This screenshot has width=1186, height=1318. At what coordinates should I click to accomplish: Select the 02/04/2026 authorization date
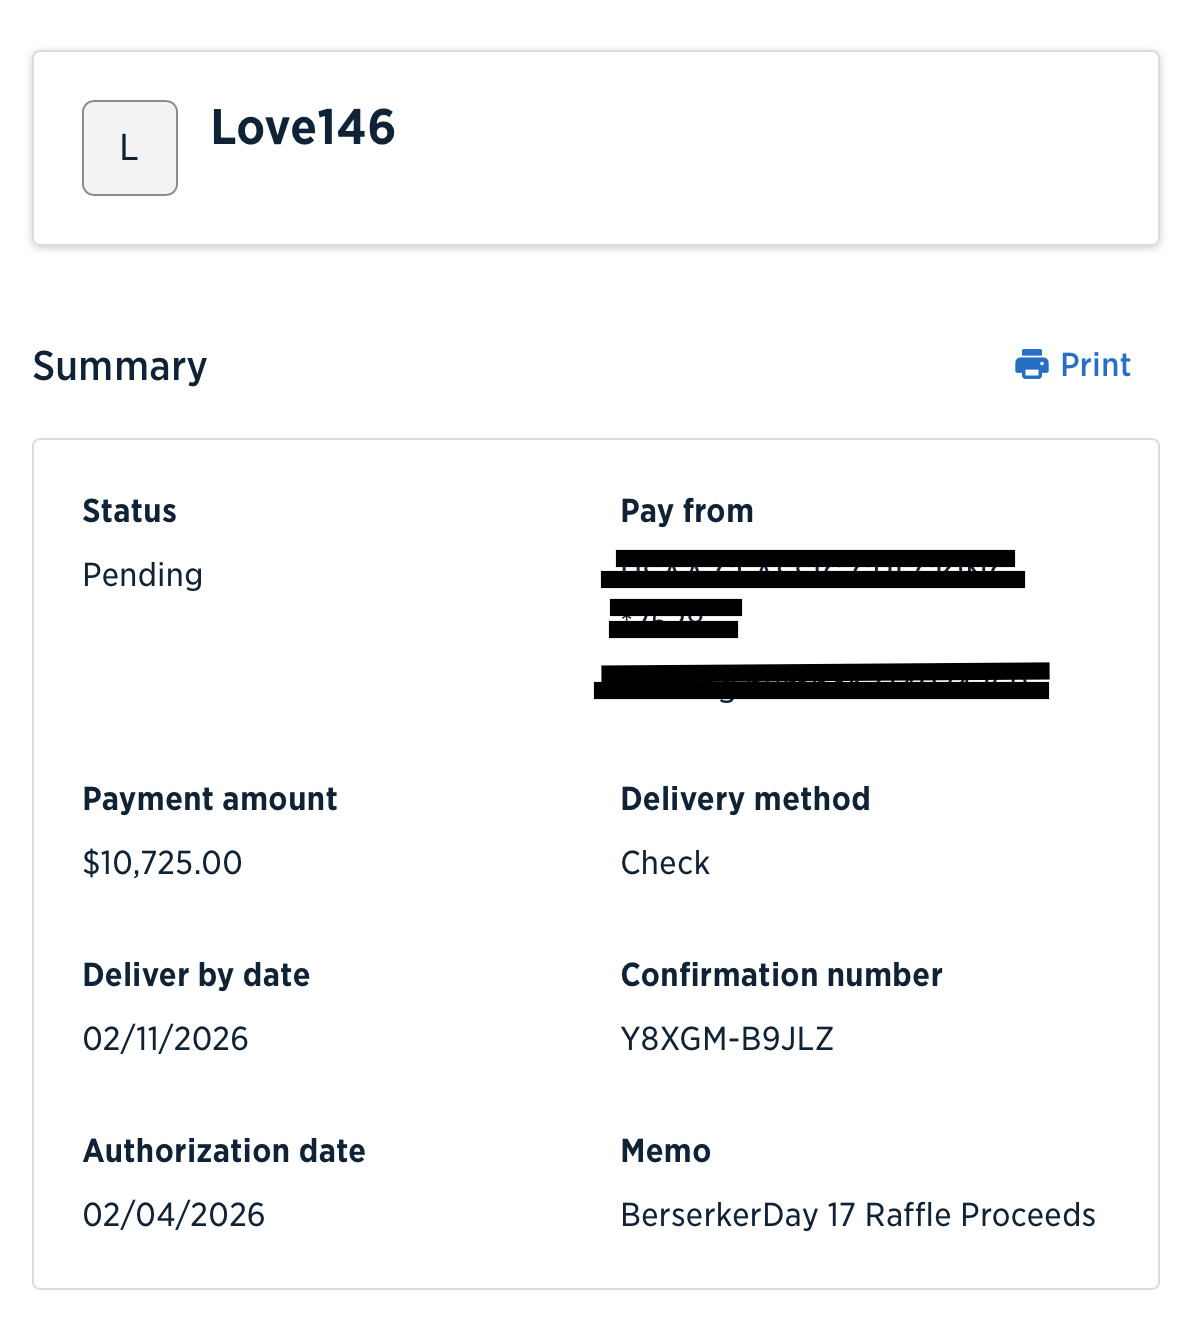[x=174, y=1215]
